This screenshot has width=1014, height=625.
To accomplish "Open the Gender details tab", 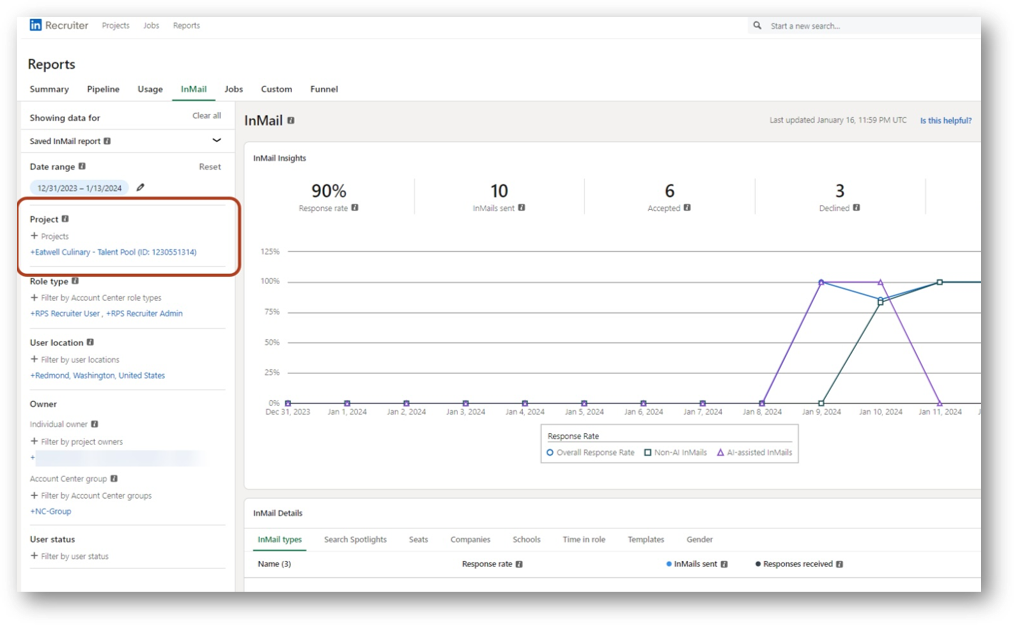I will (700, 540).
